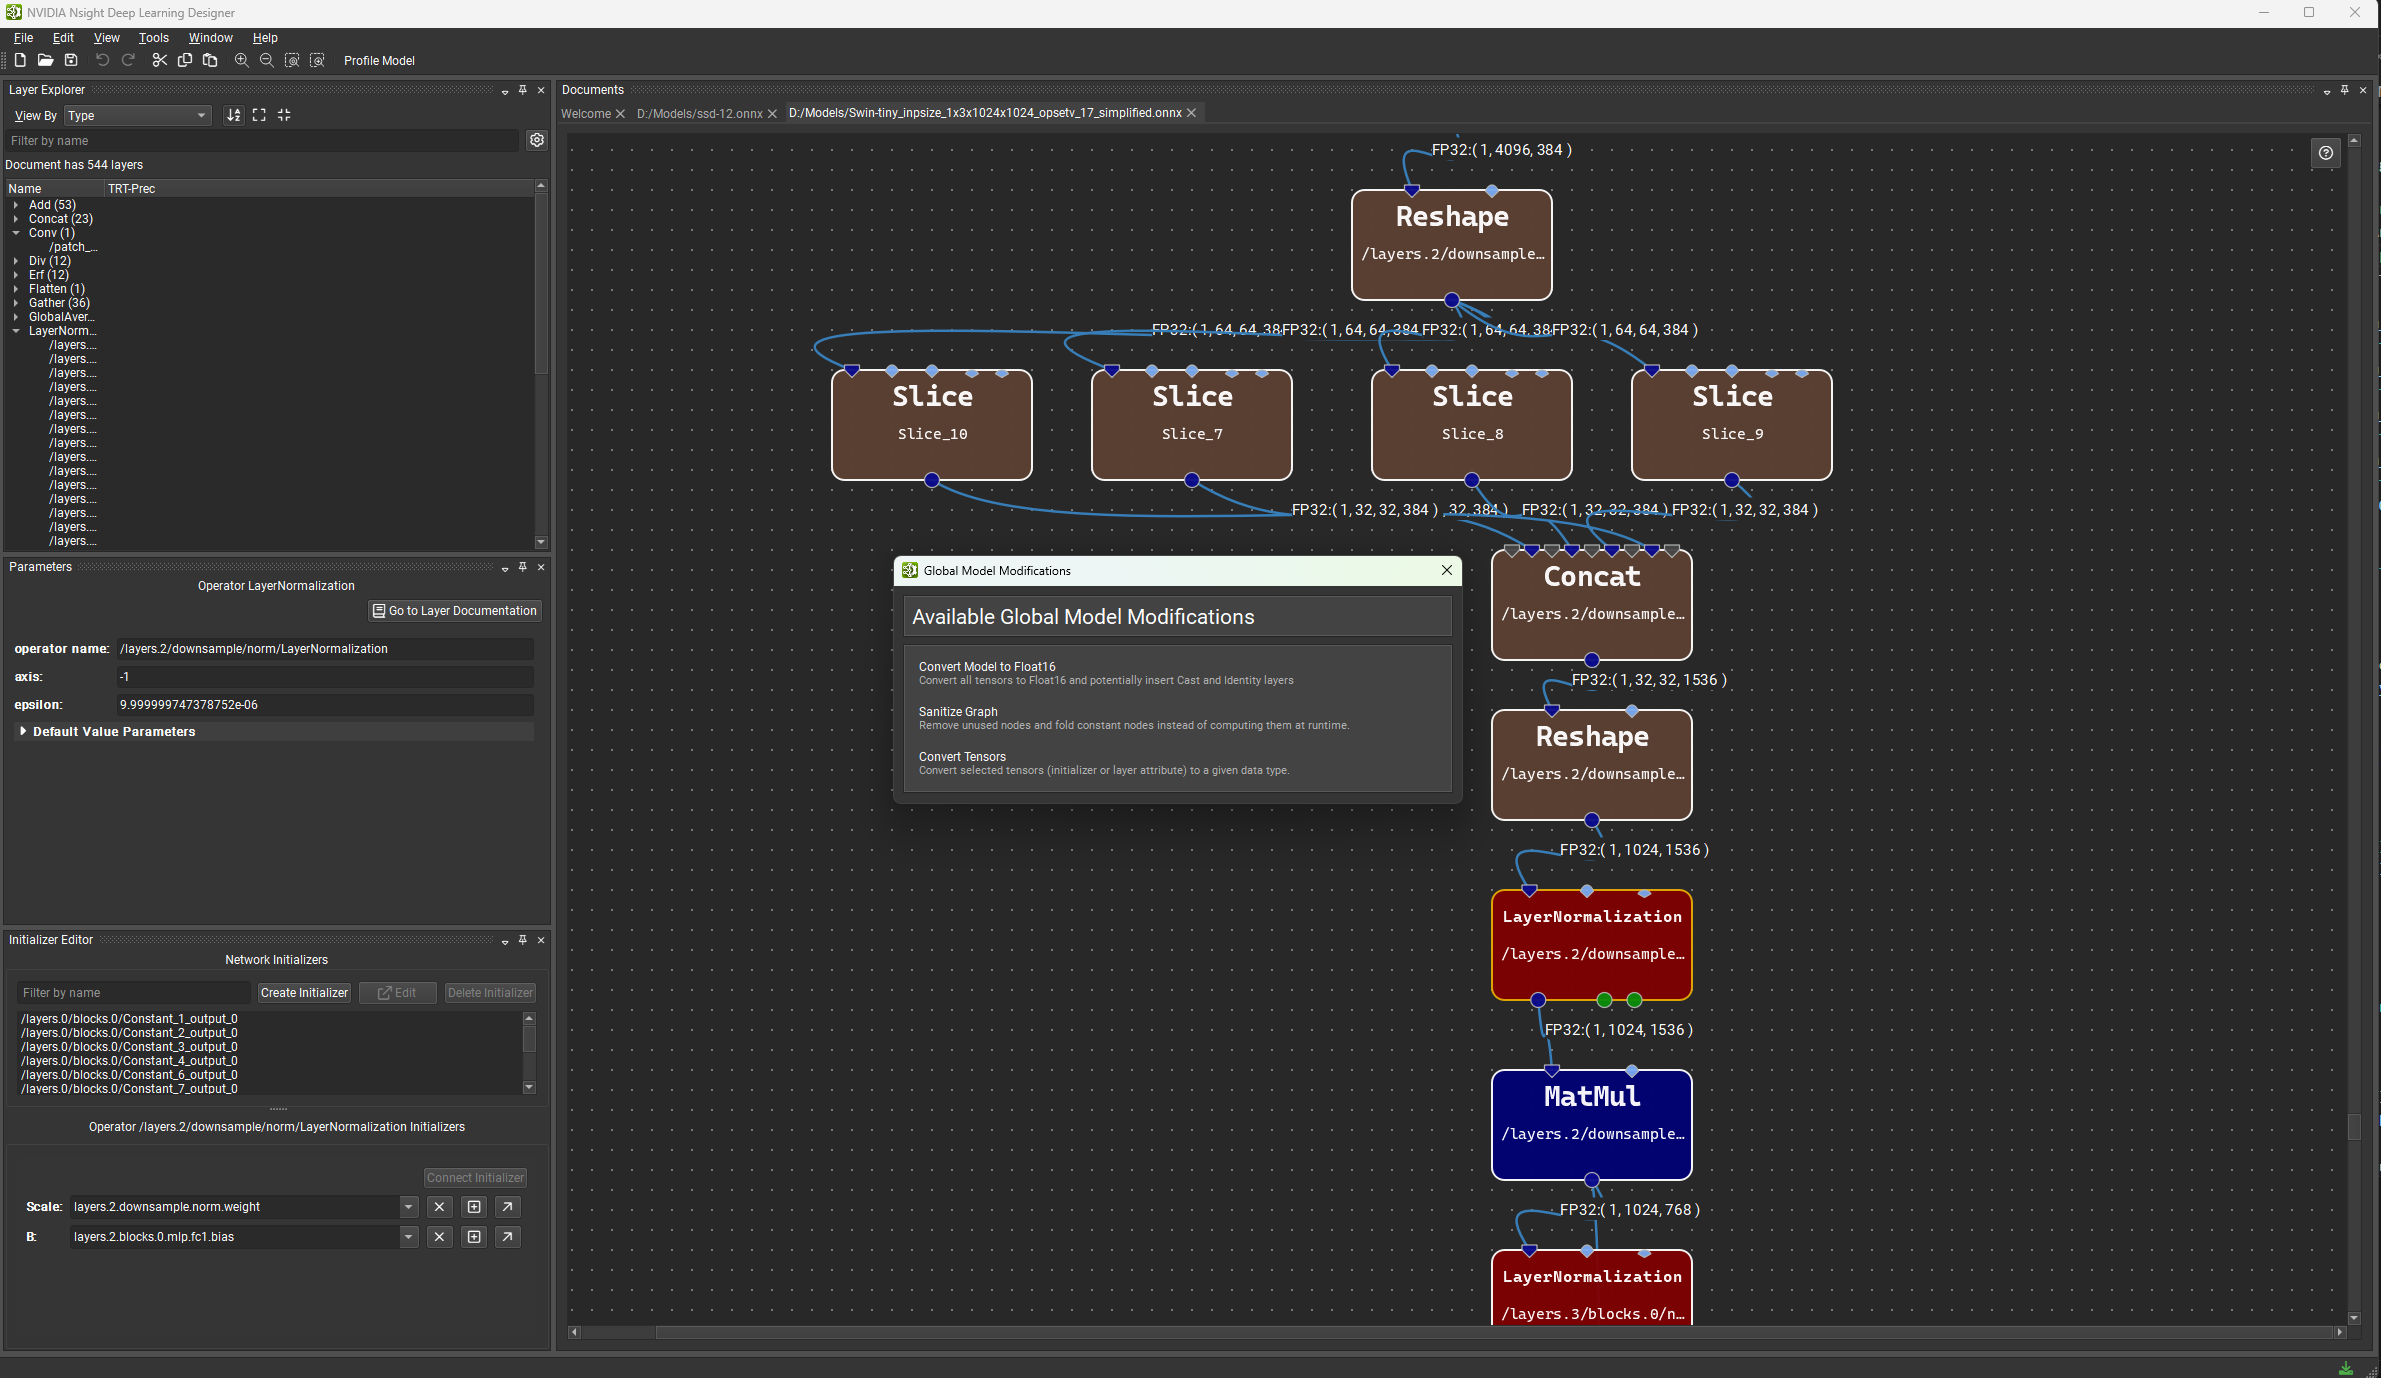Click the Zoom In magnifier icon
Image resolution: width=2381 pixels, height=1378 pixels.
click(241, 60)
